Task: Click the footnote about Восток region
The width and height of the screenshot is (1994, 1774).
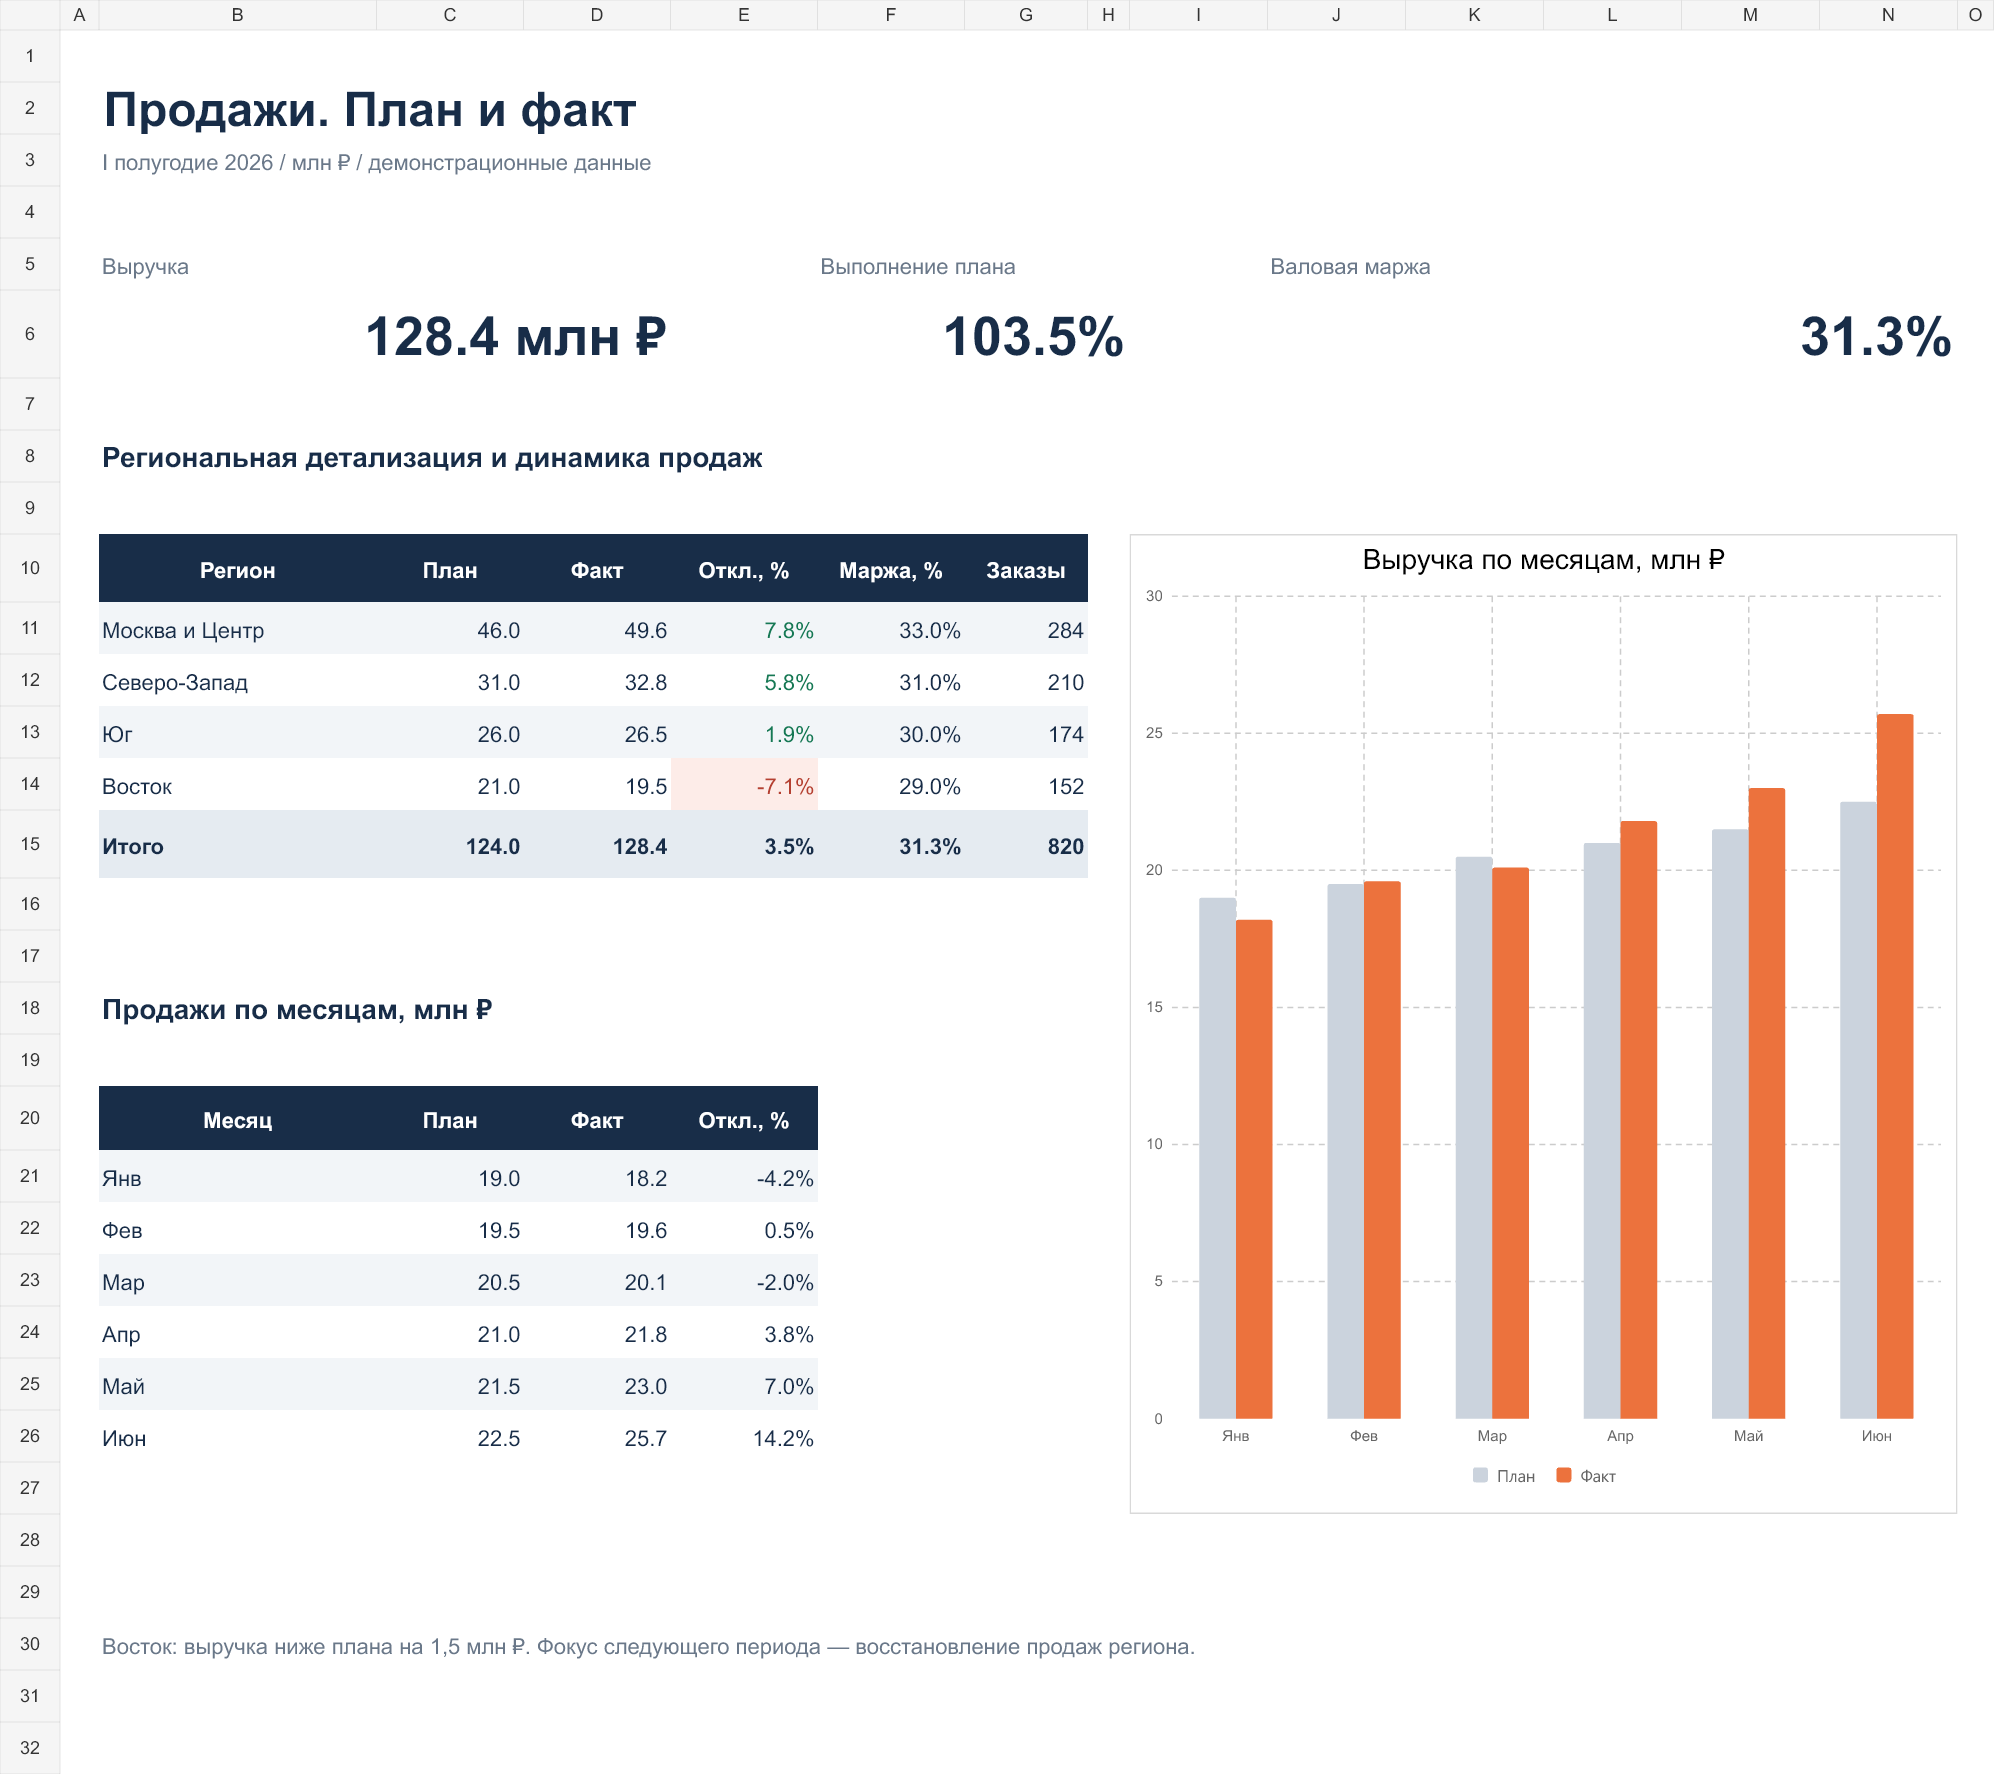Action: [x=648, y=1647]
